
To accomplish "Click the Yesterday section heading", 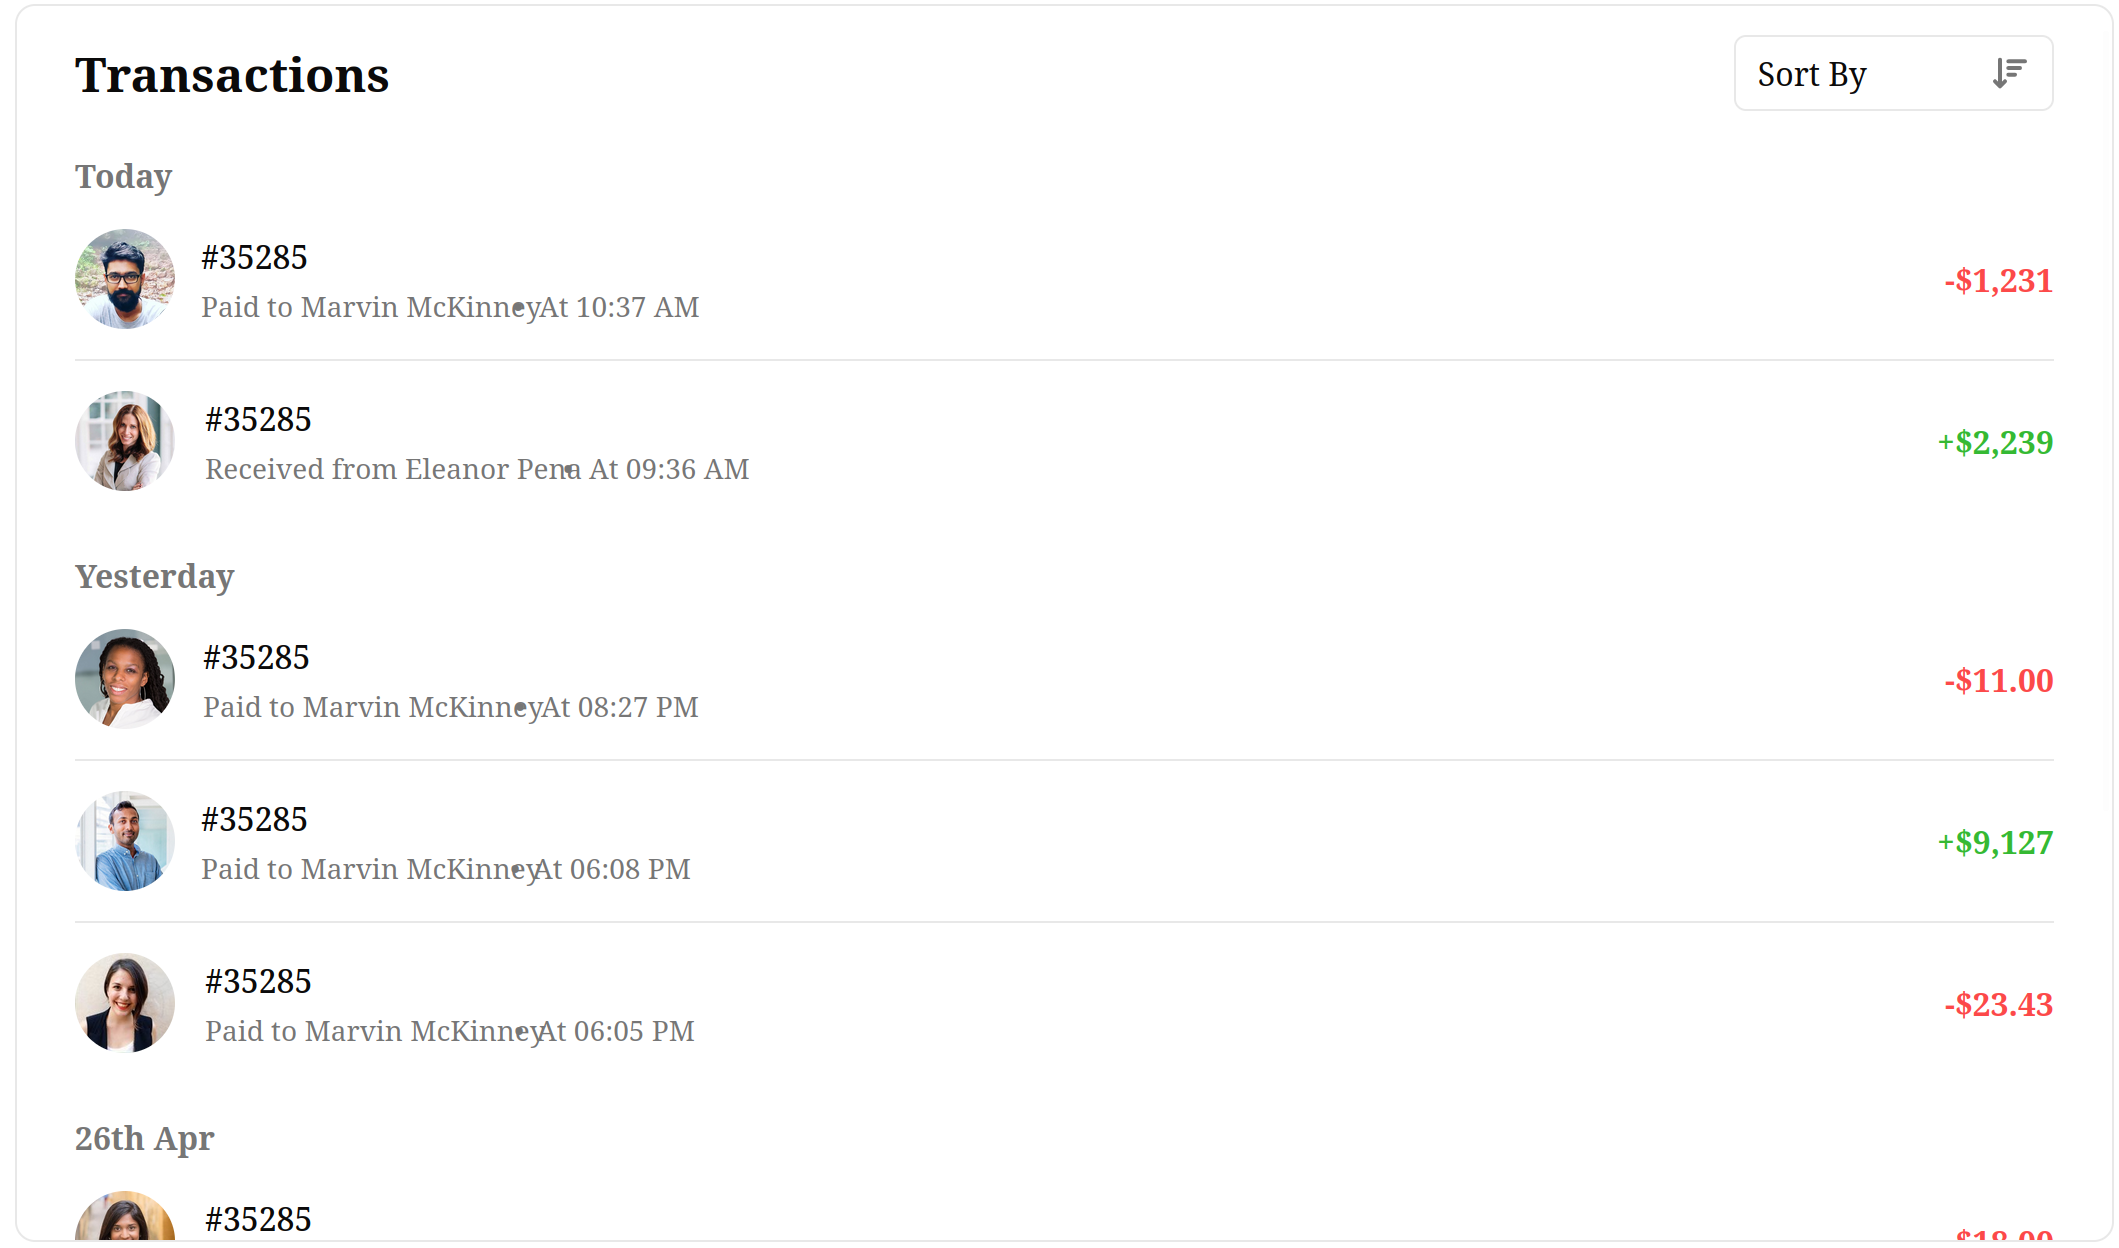I will coord(154,577).
